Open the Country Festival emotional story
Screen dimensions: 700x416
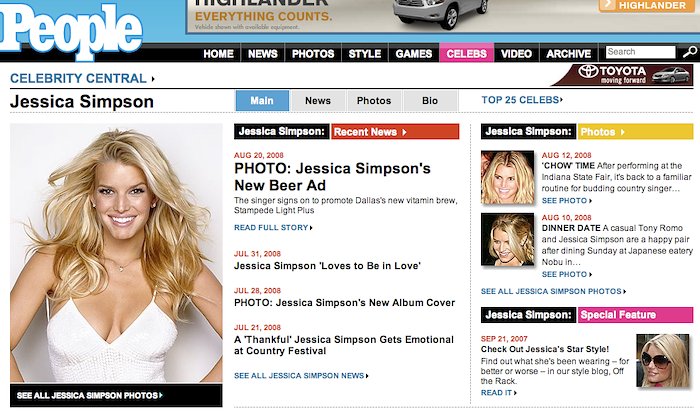(x=344, y=345)
